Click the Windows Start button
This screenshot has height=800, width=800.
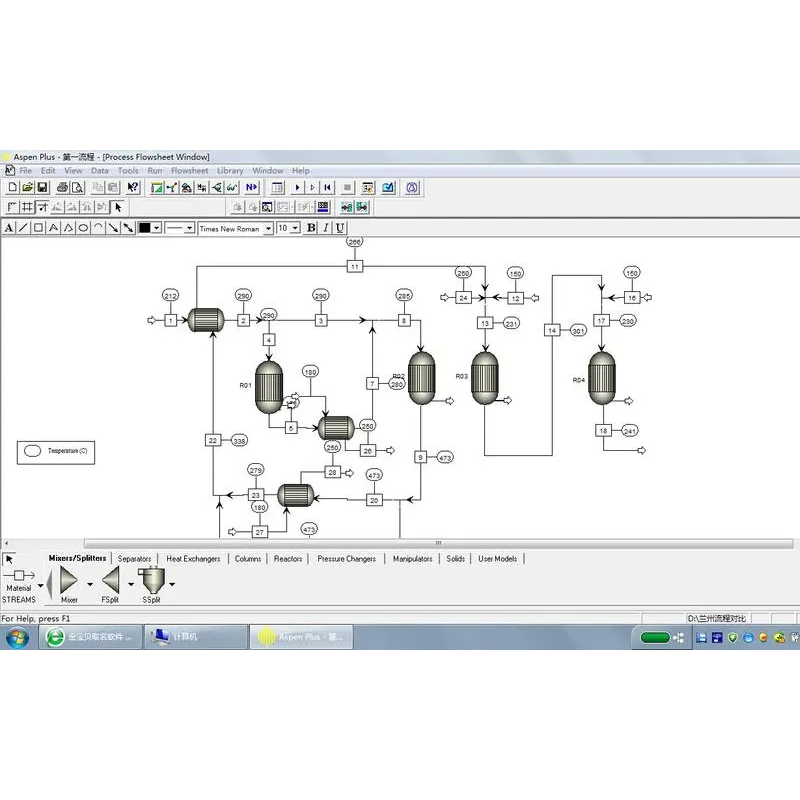click(17, 637)
